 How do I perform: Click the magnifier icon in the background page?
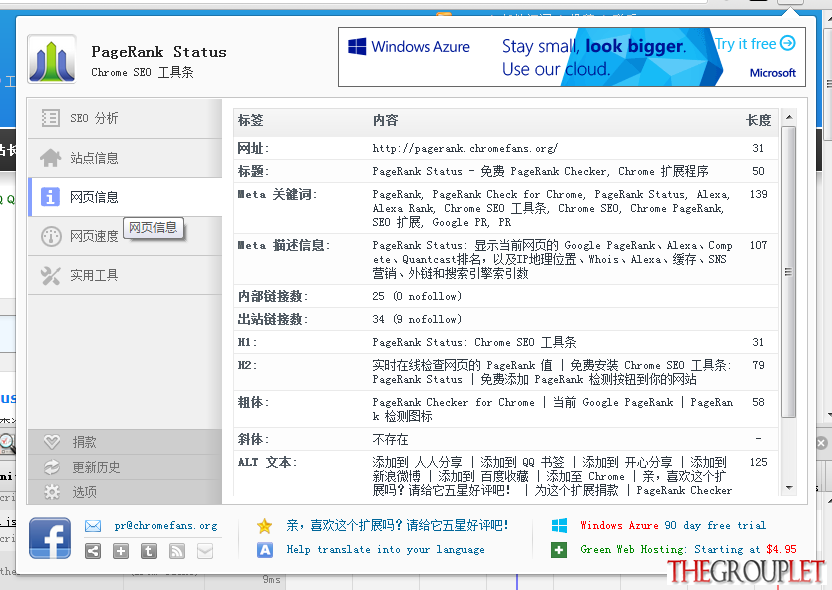coord(7,442)
